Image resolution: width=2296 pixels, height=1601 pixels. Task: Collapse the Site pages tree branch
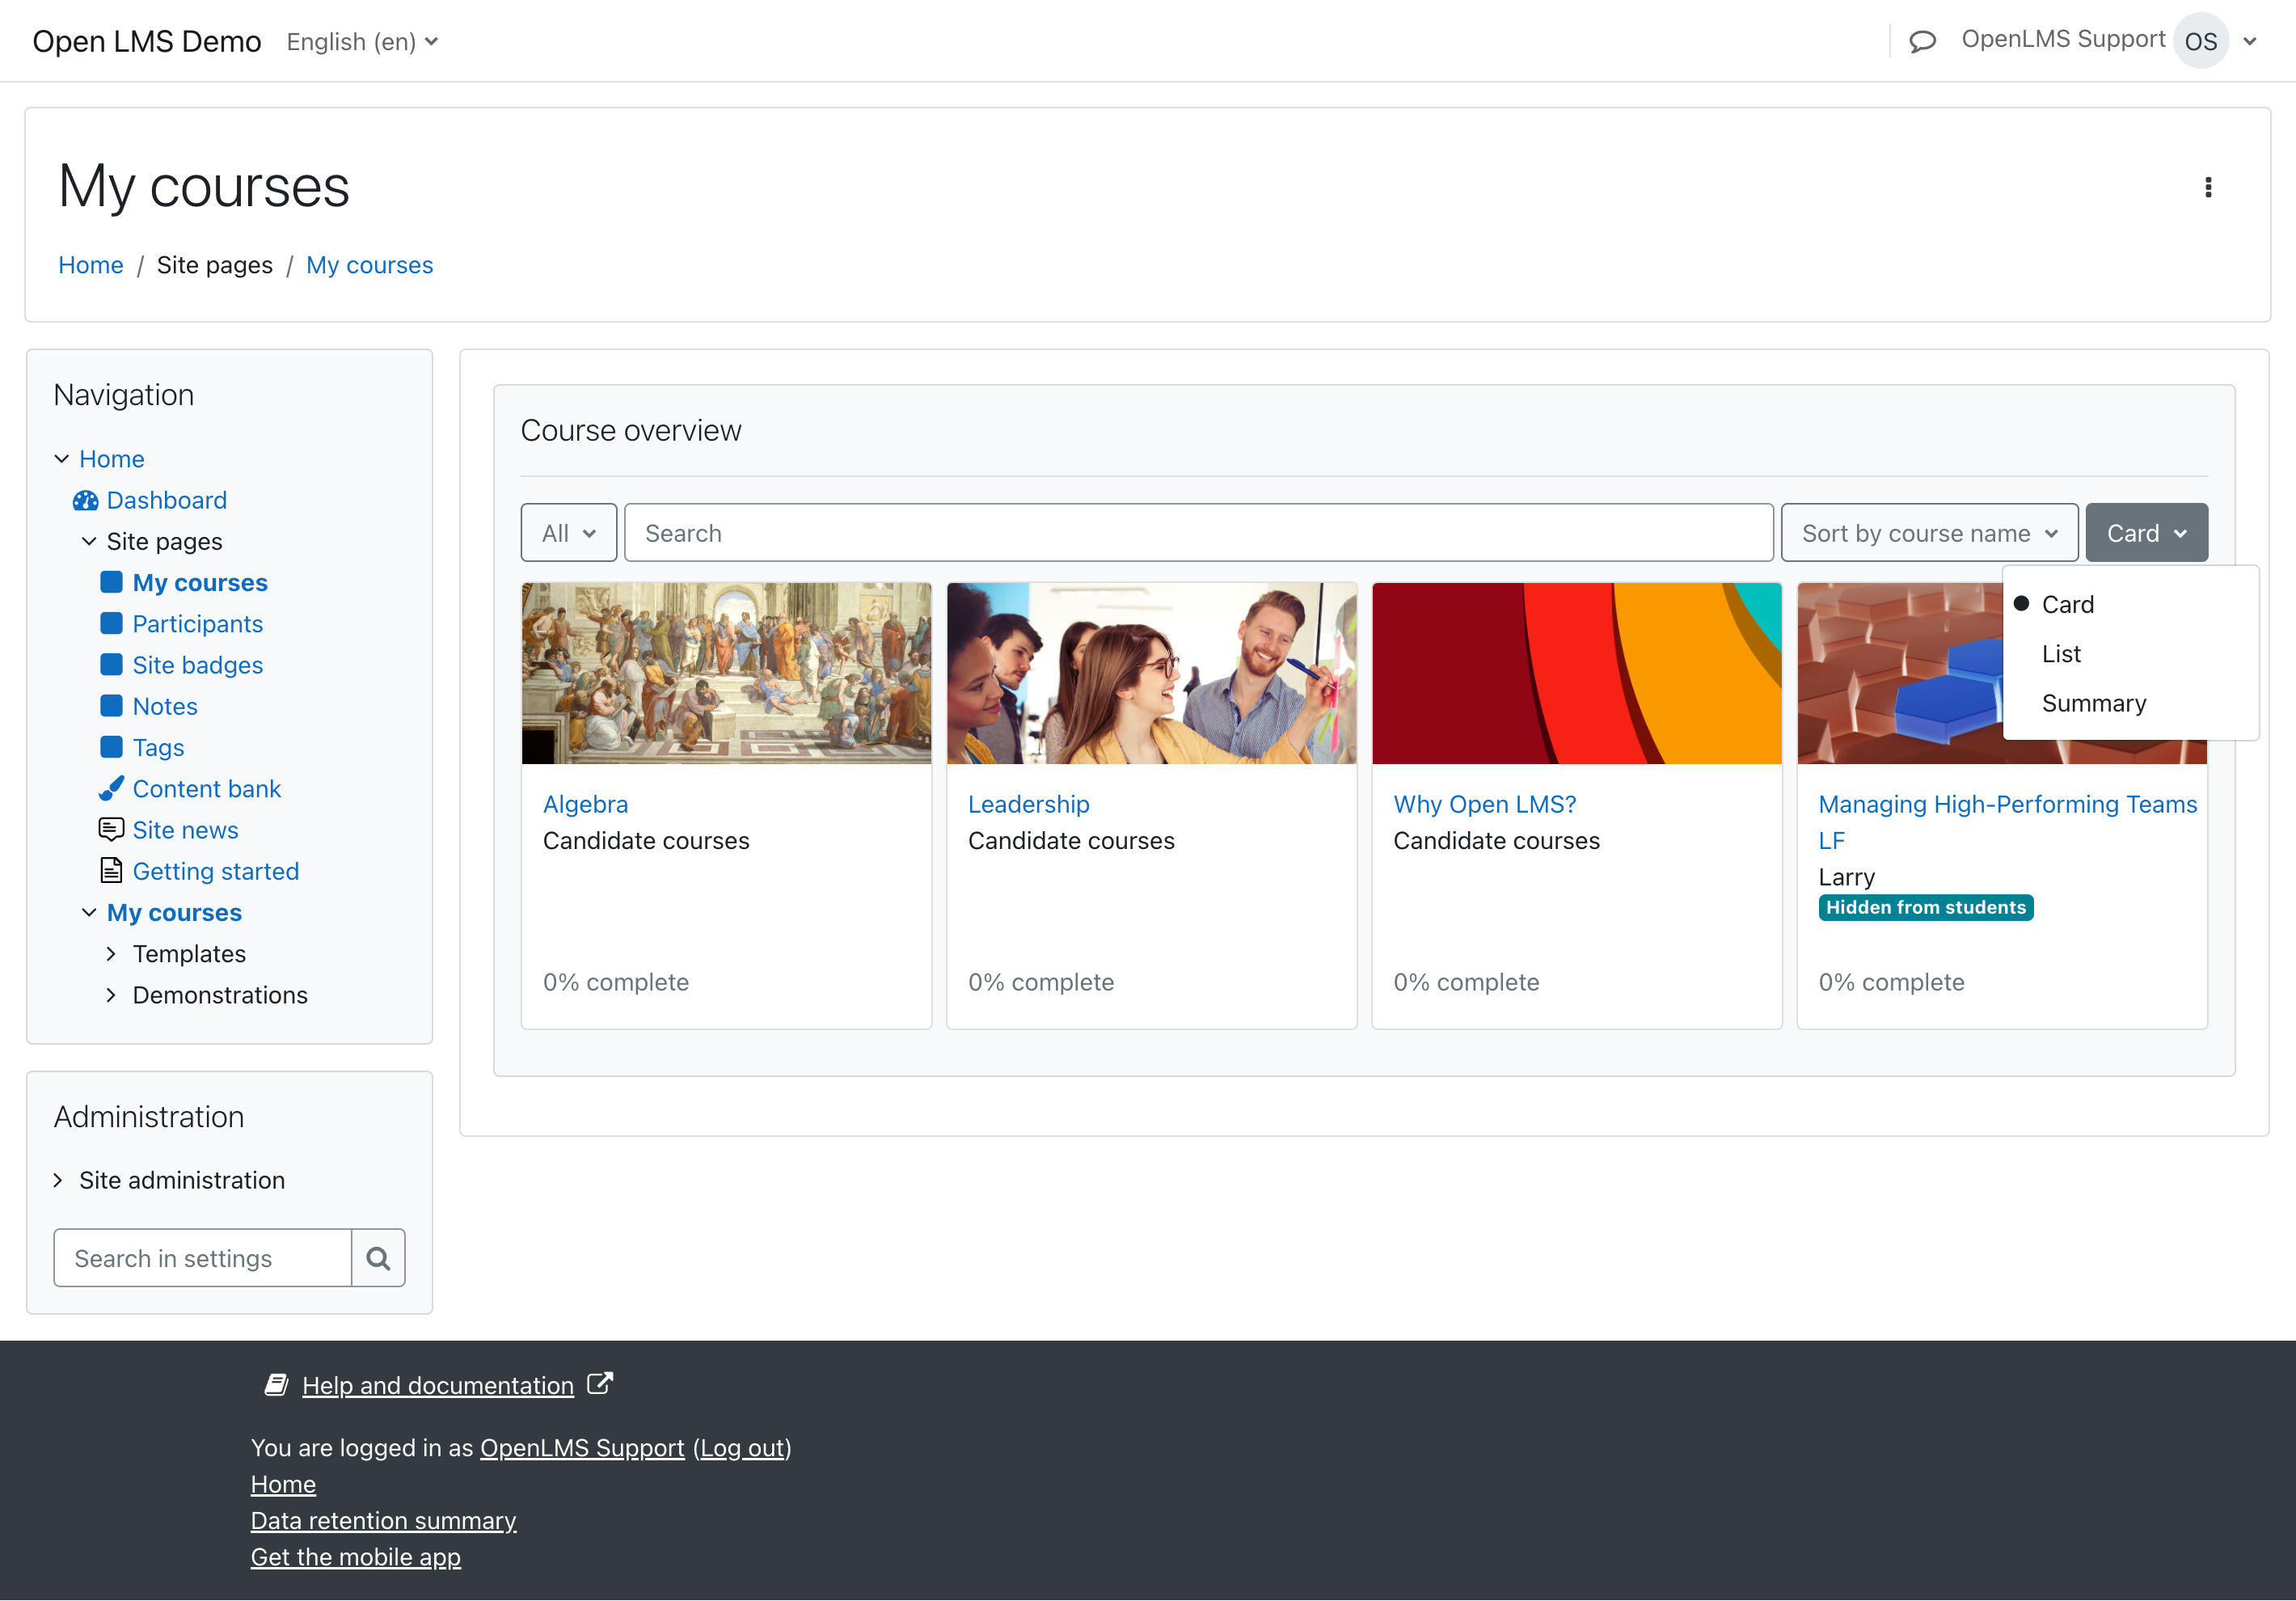click(89, 541)
